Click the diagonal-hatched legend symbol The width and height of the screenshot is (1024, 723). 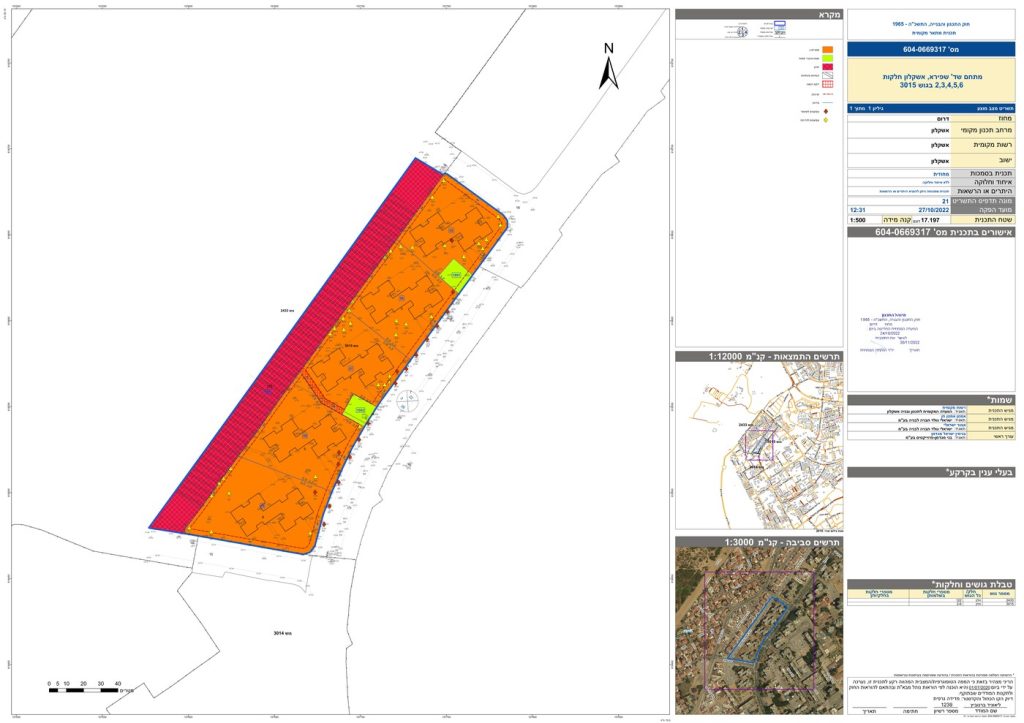(827, 76)
